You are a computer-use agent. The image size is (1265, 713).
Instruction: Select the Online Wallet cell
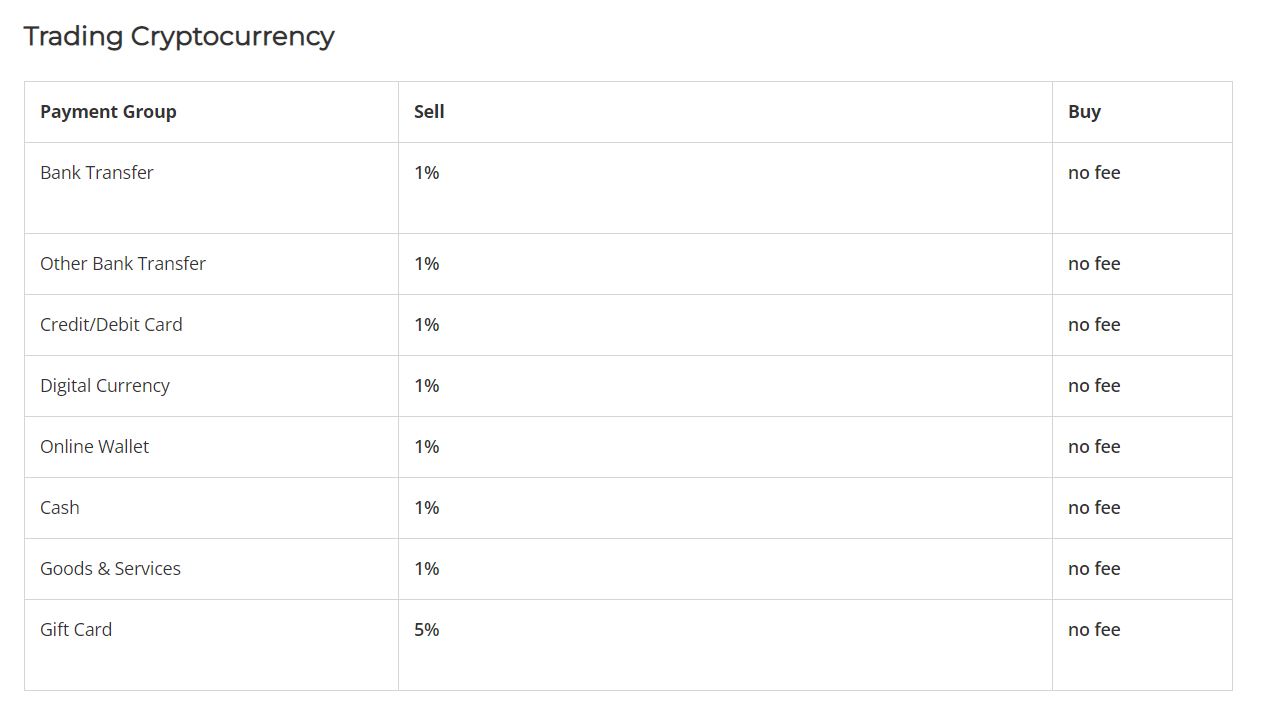(x=94, y=447)
